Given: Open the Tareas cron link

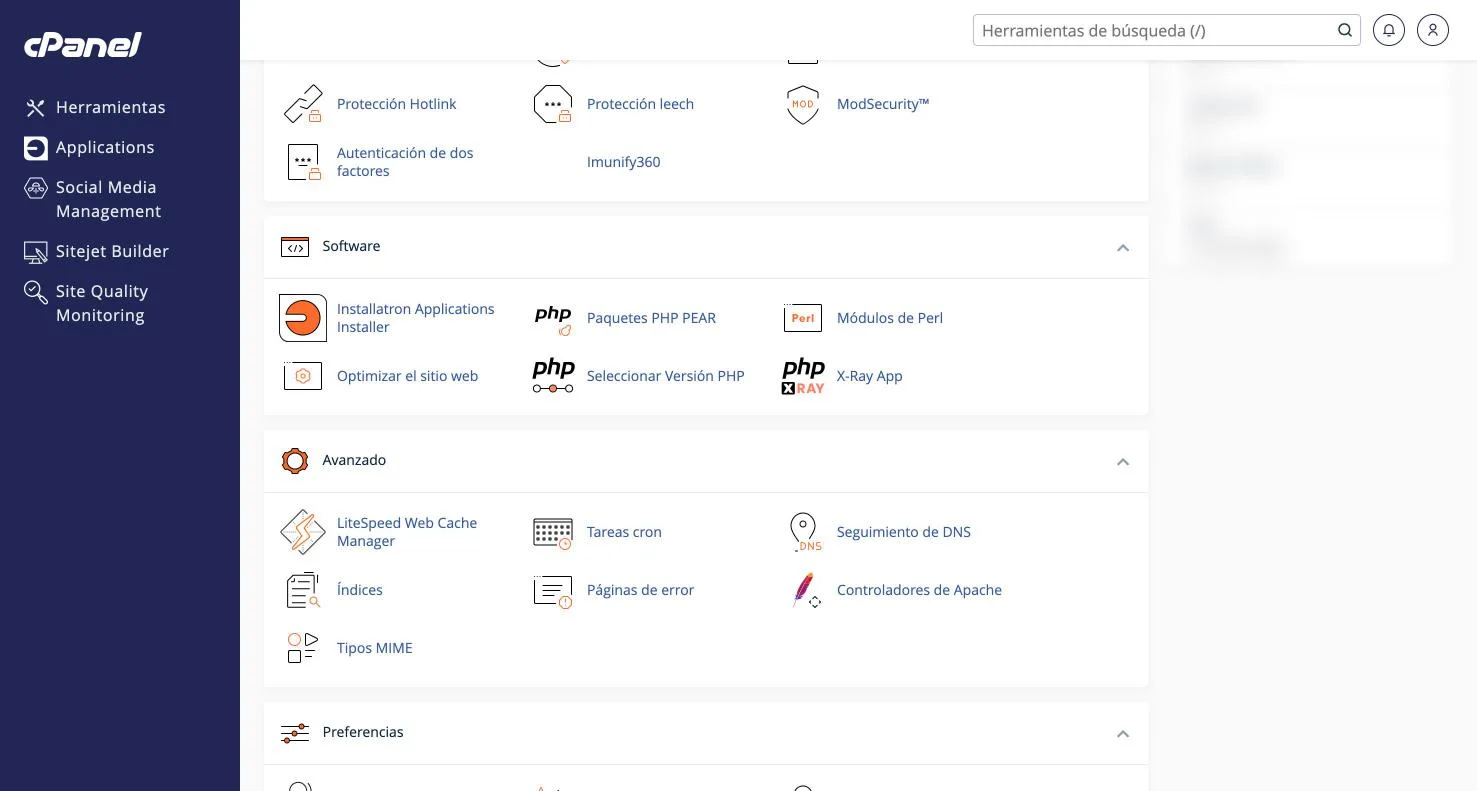Looking at the screenshot, I should tap(624, 532).
